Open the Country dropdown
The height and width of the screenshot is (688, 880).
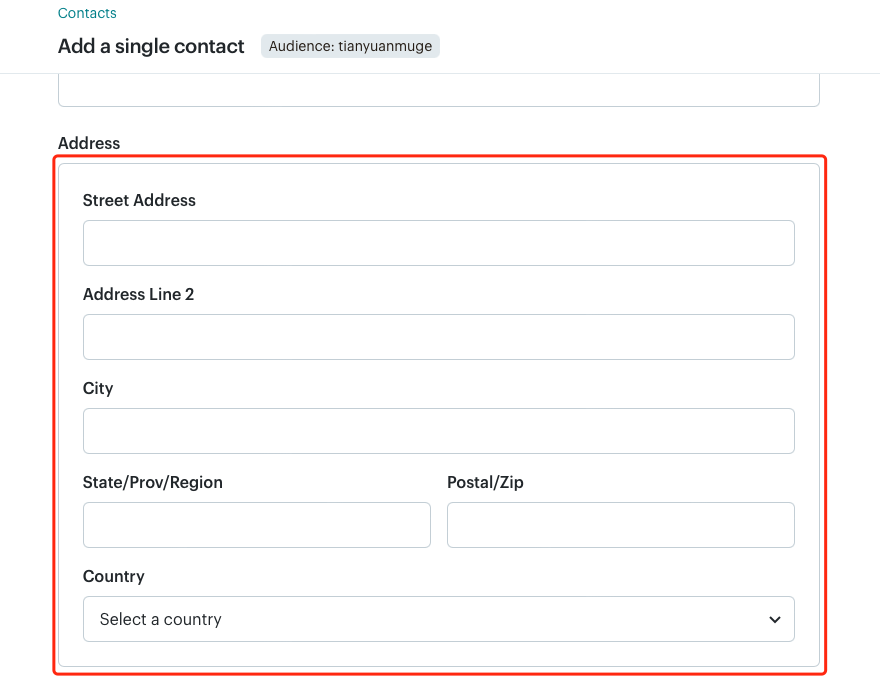(439, 619)
